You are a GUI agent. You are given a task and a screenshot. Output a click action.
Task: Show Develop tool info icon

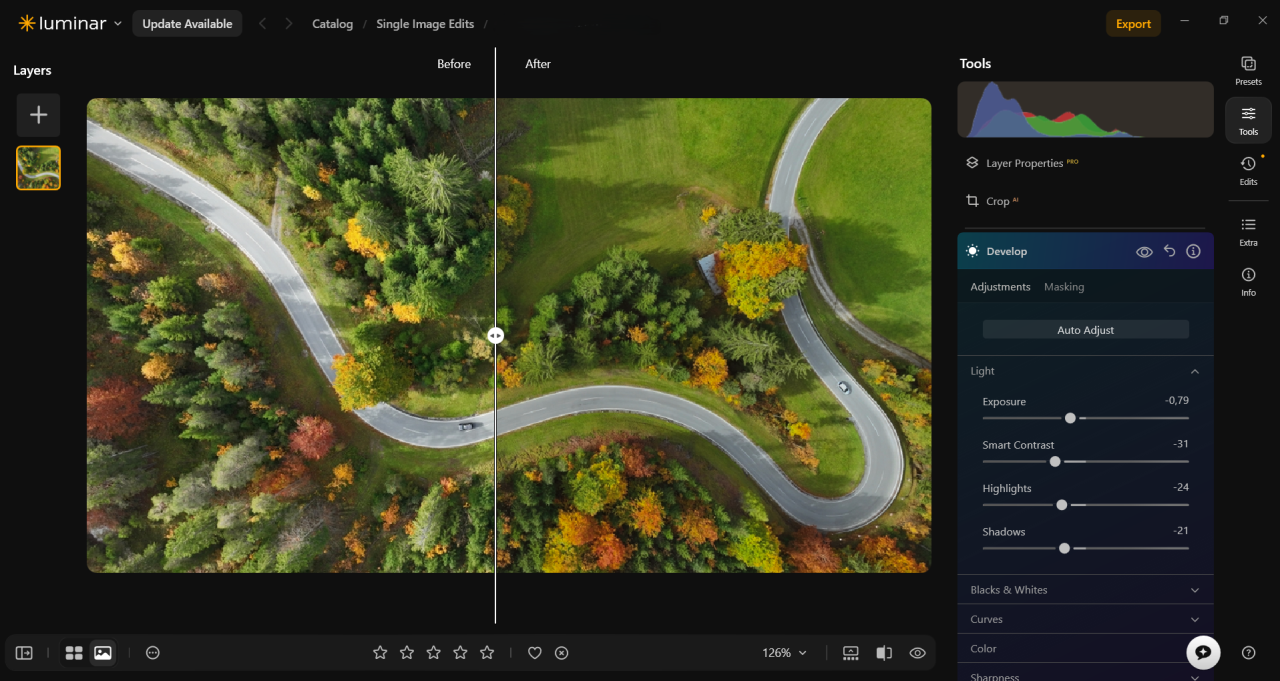coord(1193,251)
